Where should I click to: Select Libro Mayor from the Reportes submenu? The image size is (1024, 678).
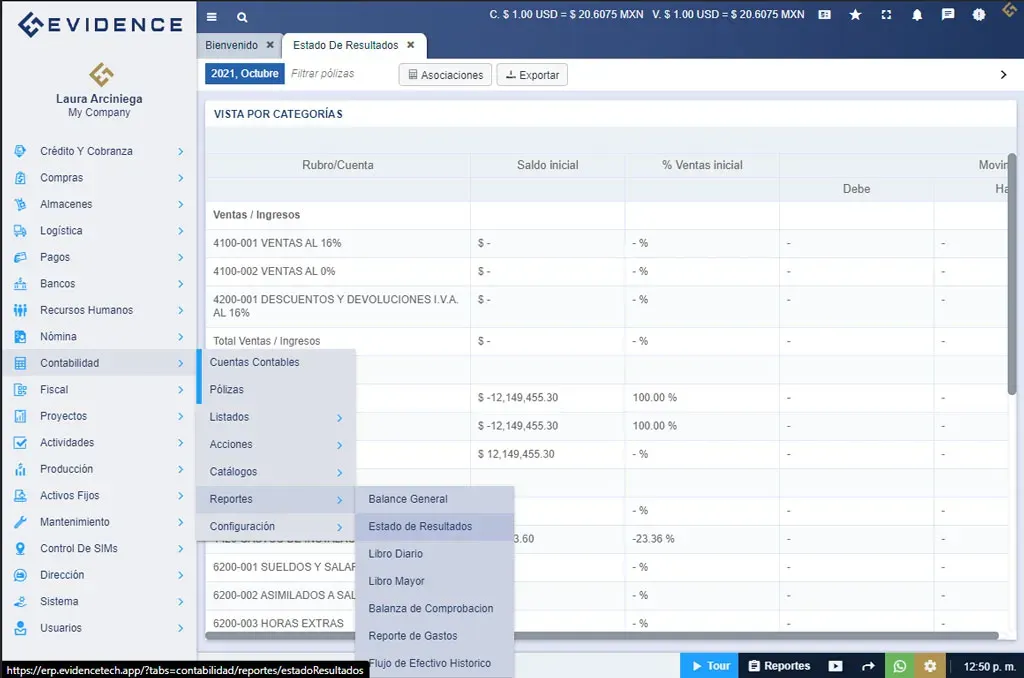click(x=395, y=580)
